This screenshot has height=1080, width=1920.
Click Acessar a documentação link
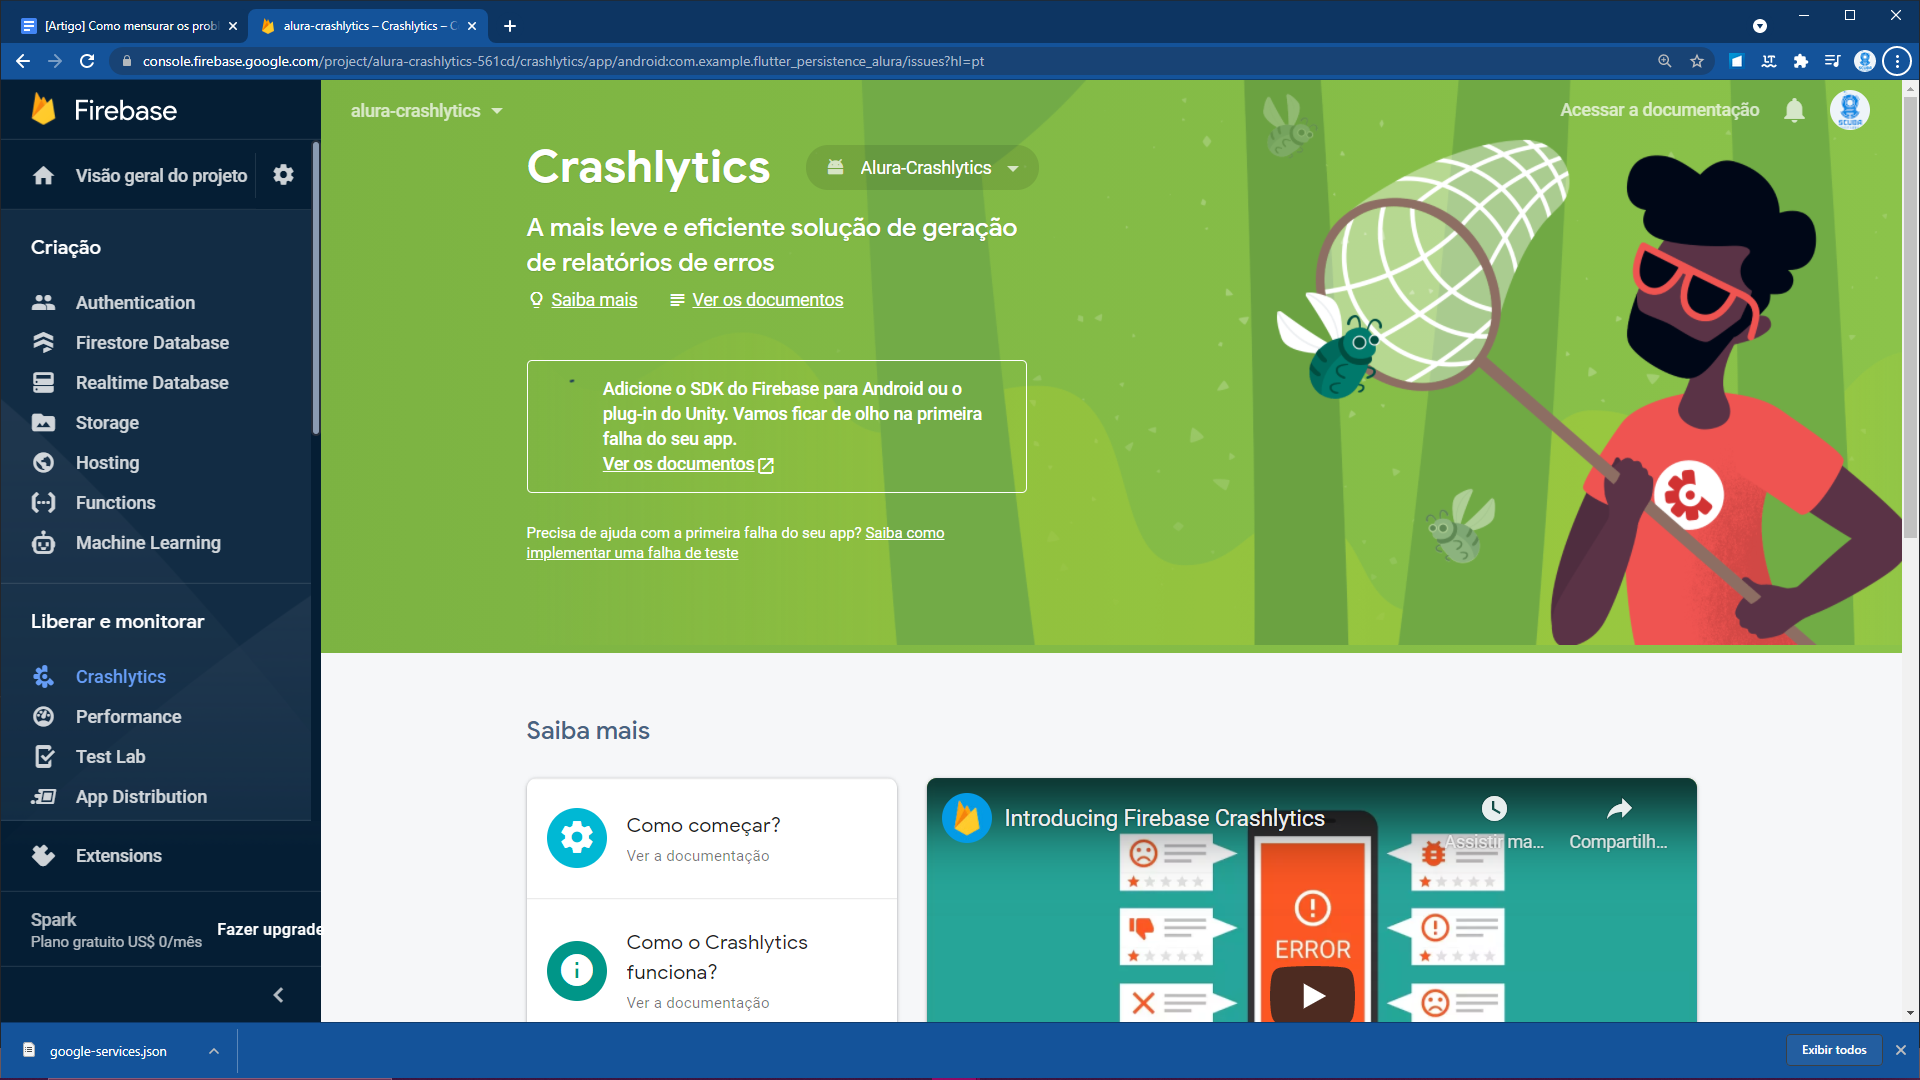[1659, 110]
